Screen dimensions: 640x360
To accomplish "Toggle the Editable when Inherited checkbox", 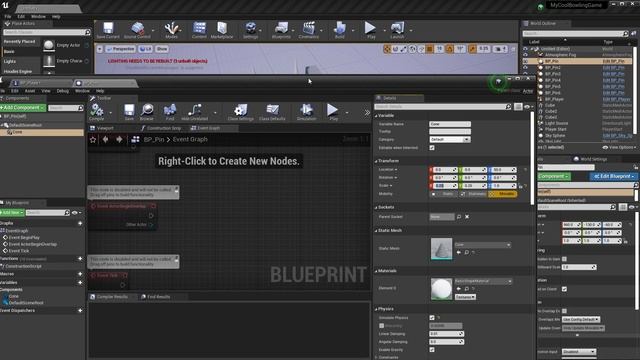I will [432, 148].
